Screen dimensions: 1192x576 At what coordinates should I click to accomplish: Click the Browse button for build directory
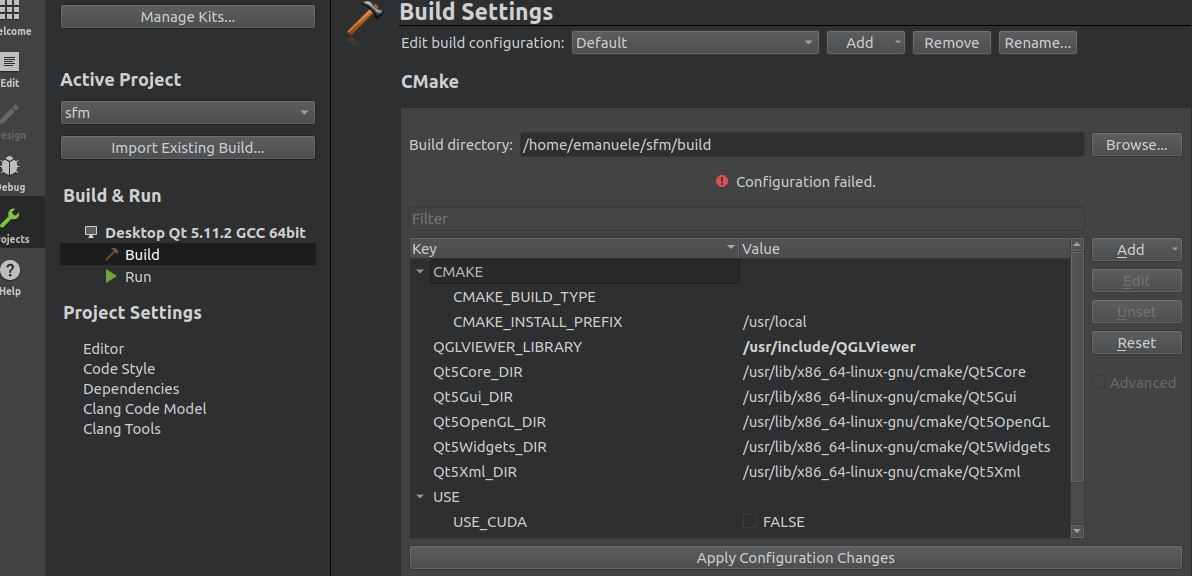pyautogui.click(x=1136, y=145)
